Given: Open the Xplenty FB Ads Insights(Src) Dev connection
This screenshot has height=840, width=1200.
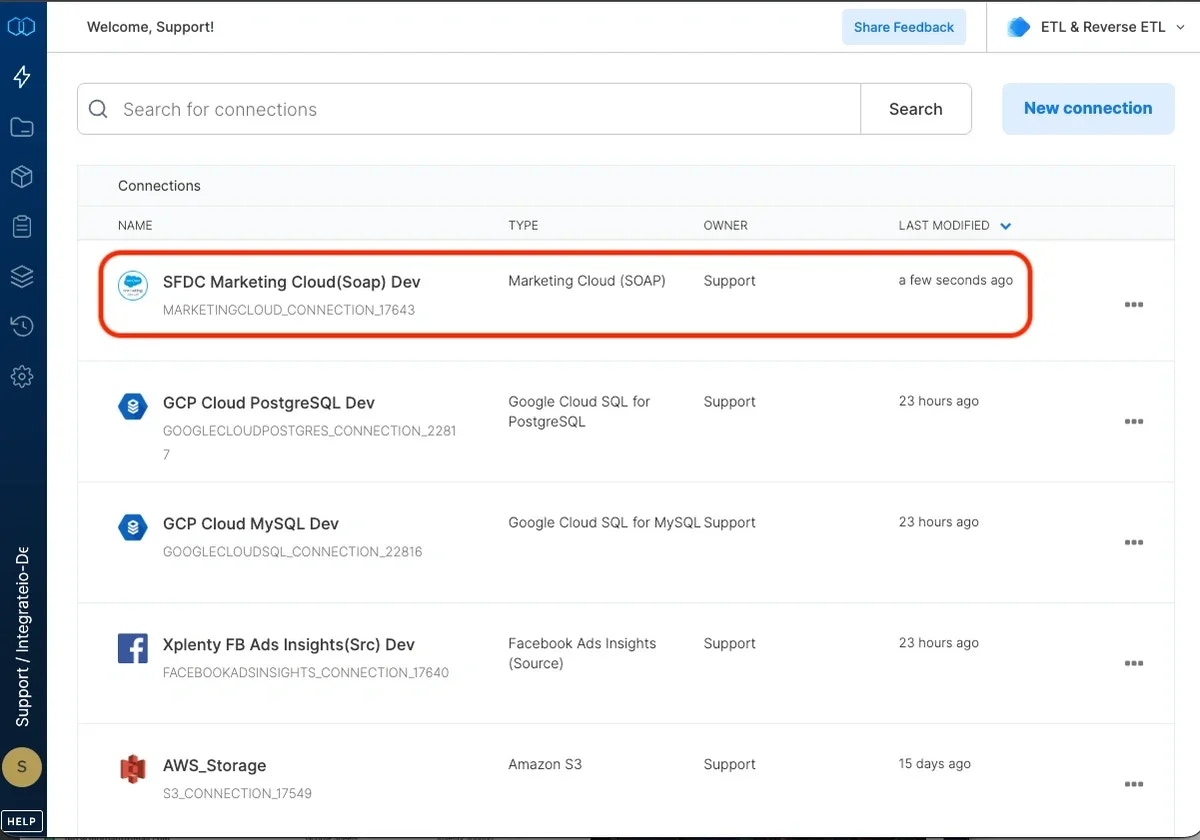Looking at the screenshot, I should [289, 645].
